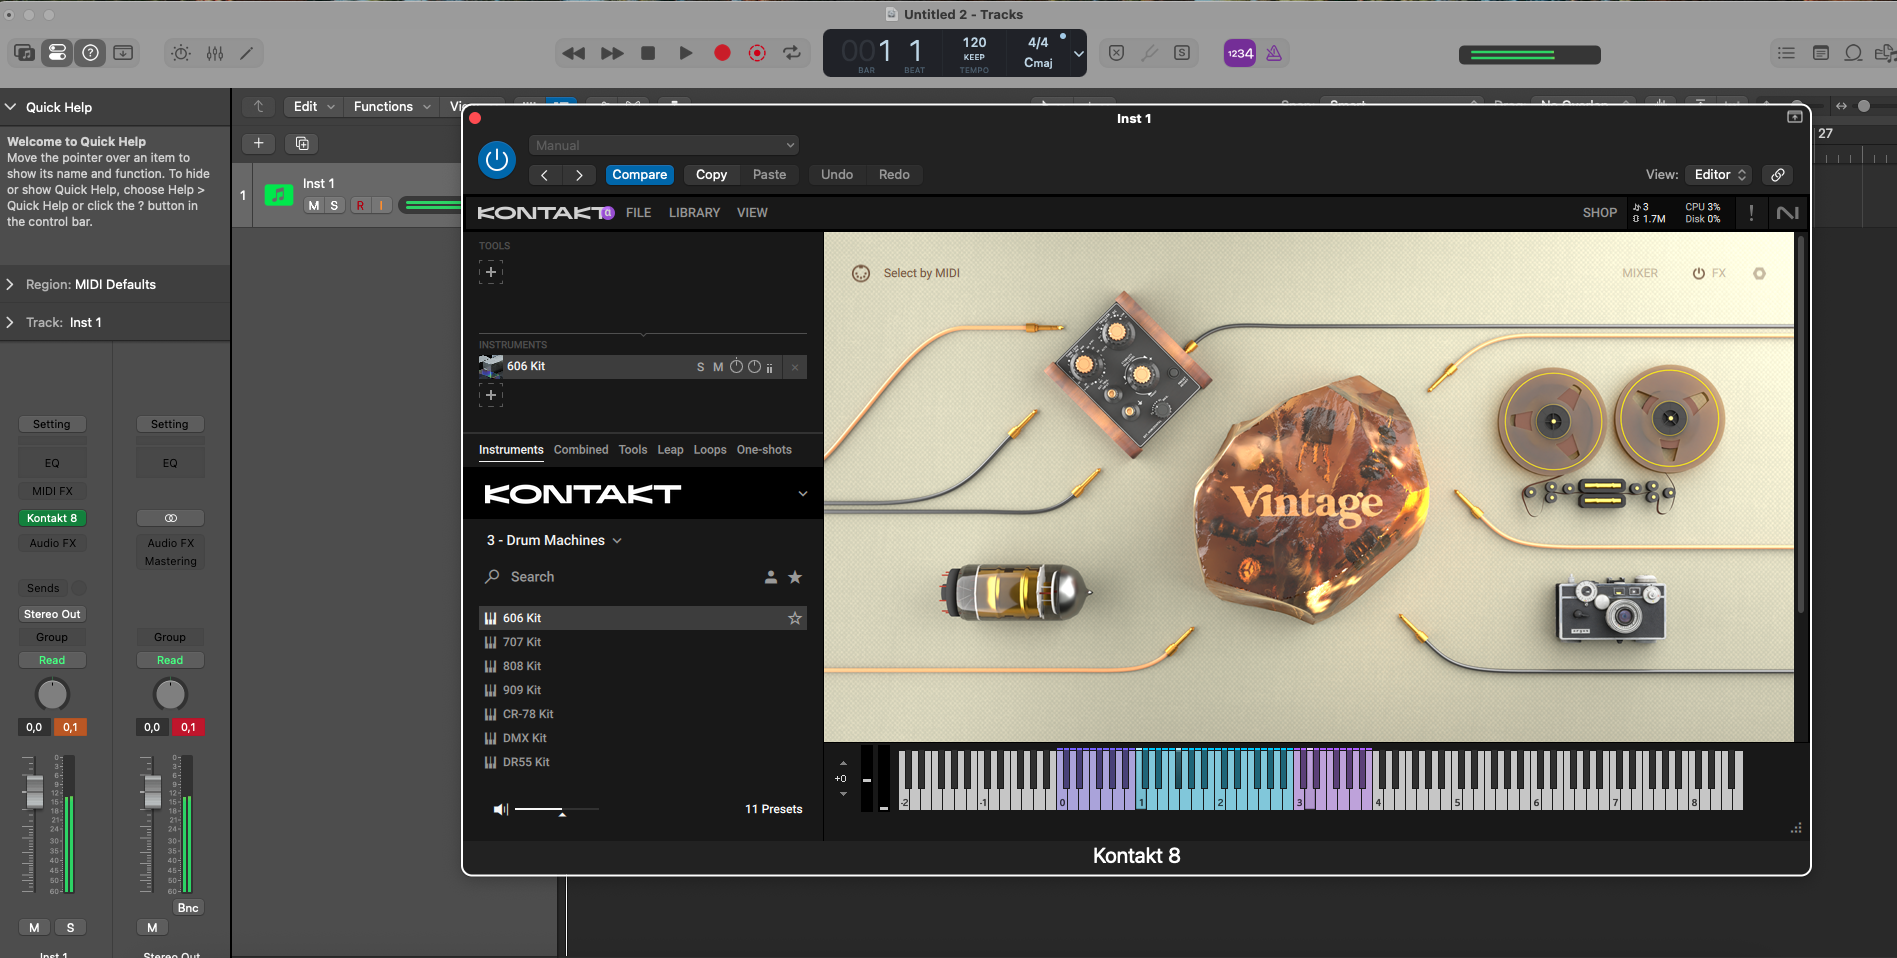
Task: Open instrument settings gear icon
Action: (1759, 273)
